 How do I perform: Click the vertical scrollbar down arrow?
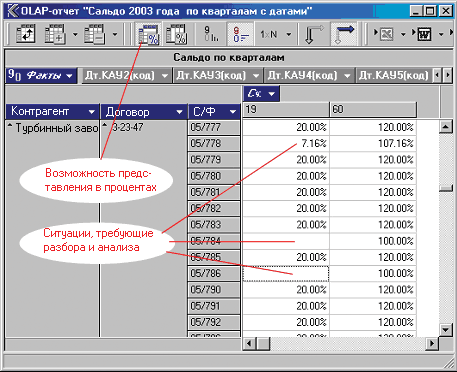[446, 330]
